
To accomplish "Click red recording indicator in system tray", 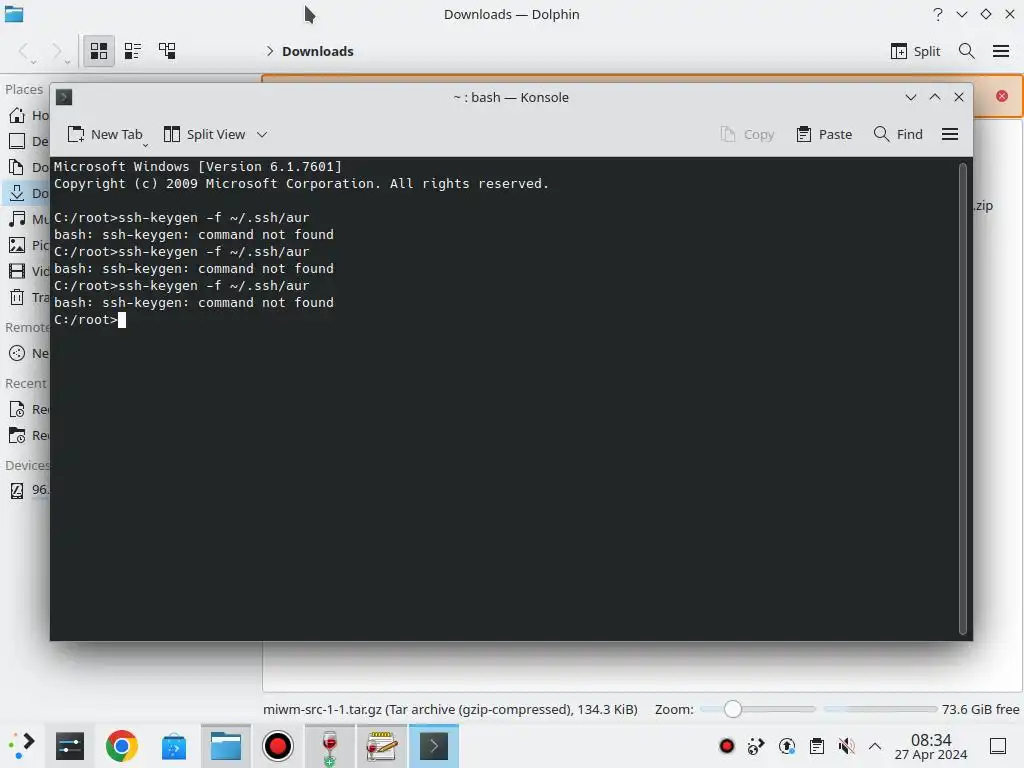I will (726, 746).
